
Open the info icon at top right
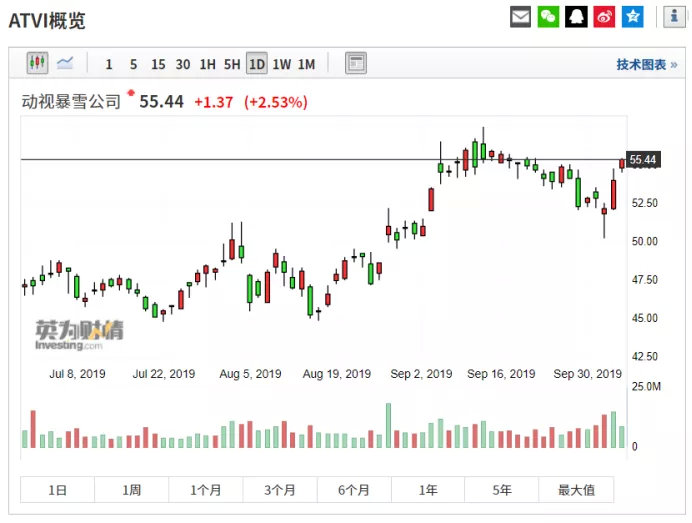[x=673, y=17]
